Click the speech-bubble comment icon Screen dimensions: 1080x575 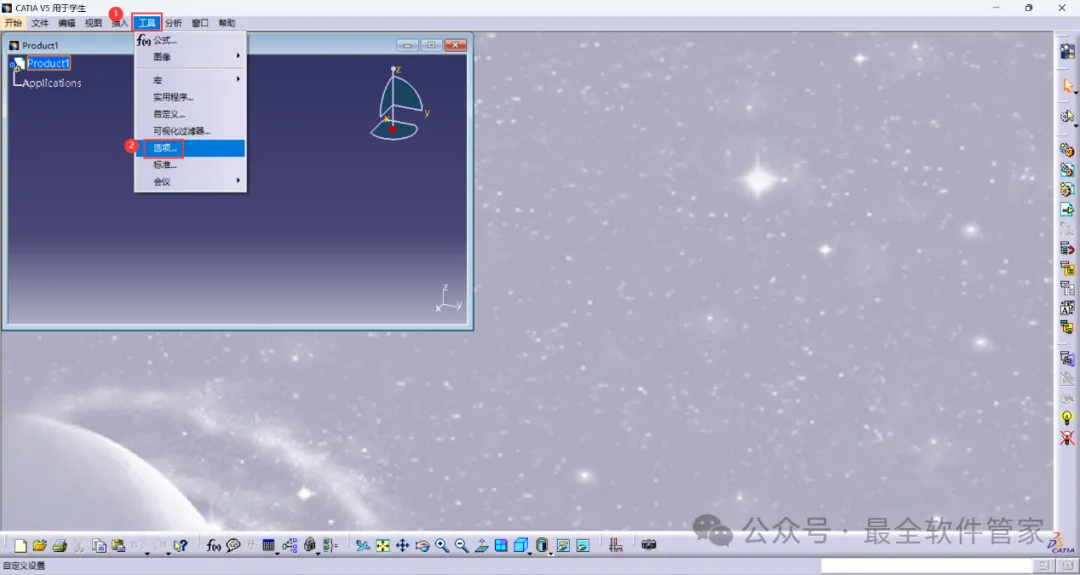(x=233, y=546)
